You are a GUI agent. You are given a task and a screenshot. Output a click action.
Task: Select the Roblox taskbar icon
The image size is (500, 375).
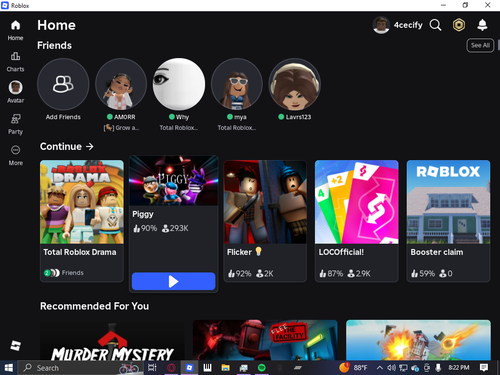click(189, 368)
